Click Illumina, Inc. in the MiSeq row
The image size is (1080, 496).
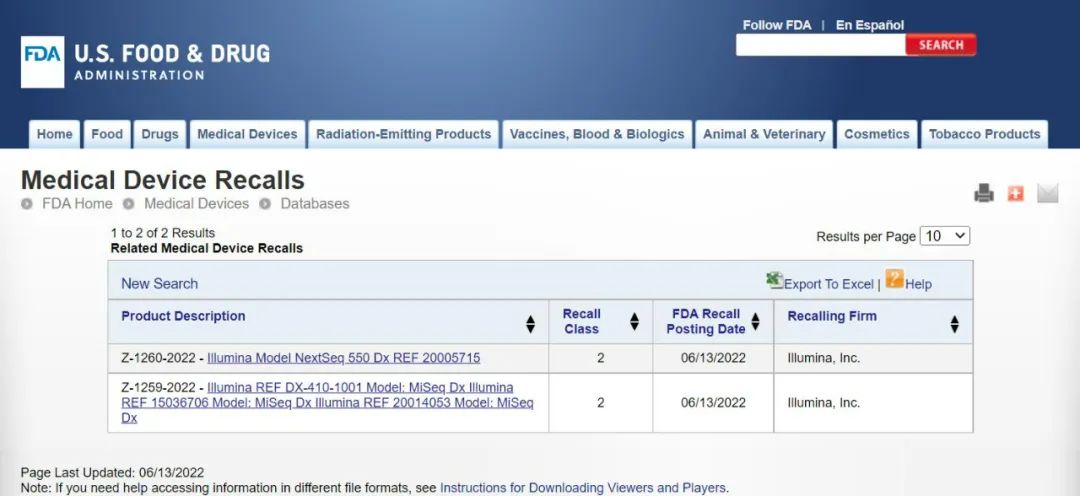824,403
